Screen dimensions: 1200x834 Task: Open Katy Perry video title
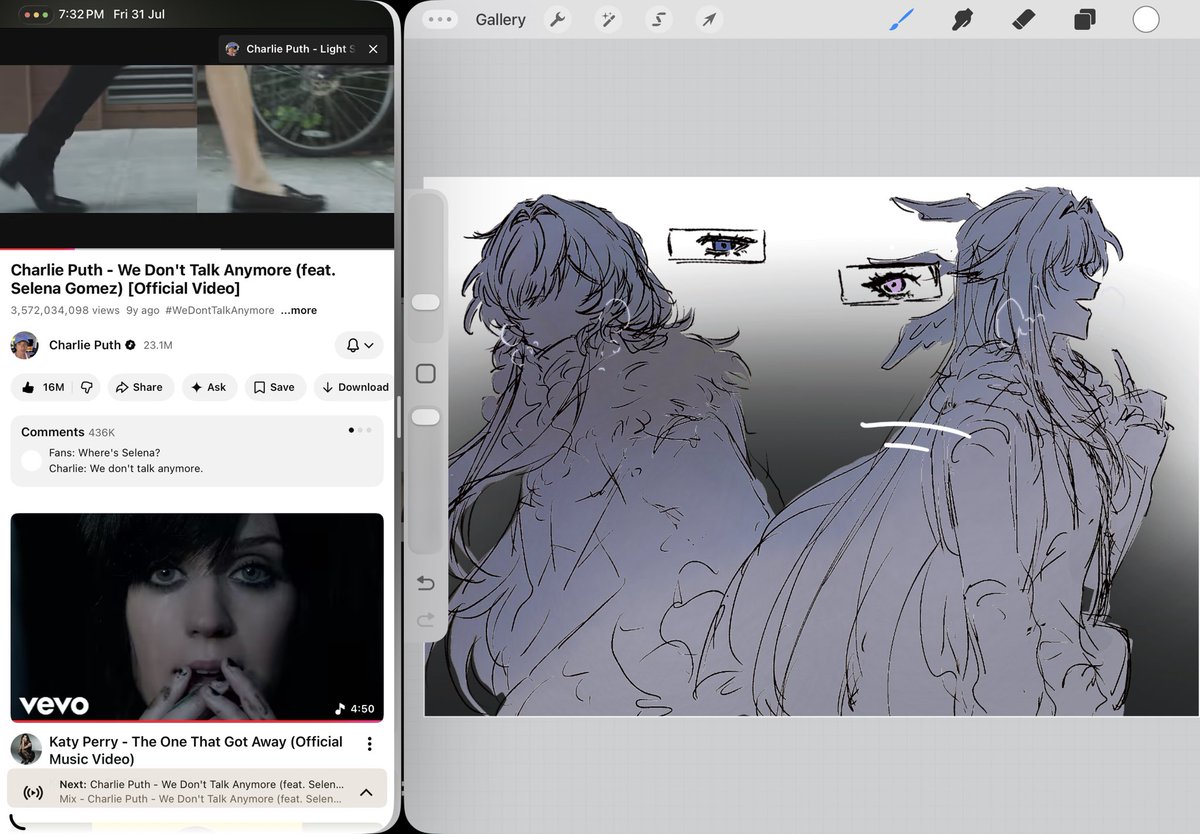pyautogui.click(x=196, y=750)
